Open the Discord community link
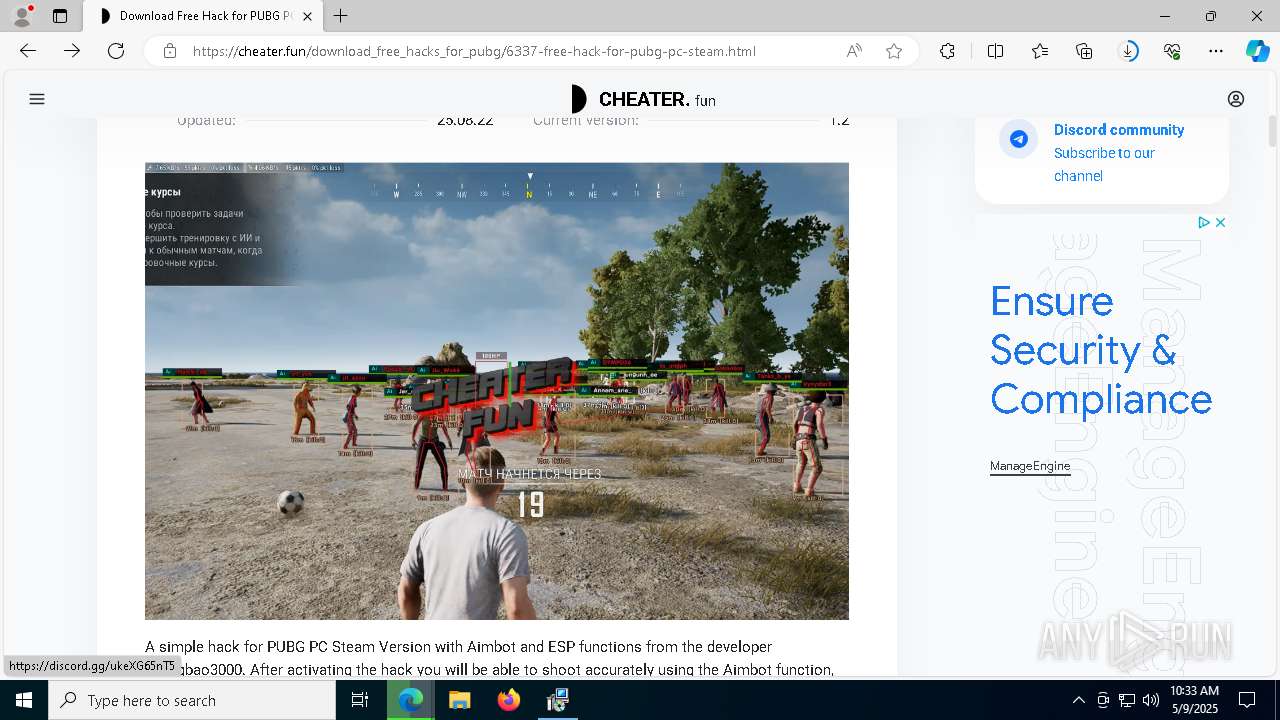This screenshot has height=720, width=1280. [1119, 130]
